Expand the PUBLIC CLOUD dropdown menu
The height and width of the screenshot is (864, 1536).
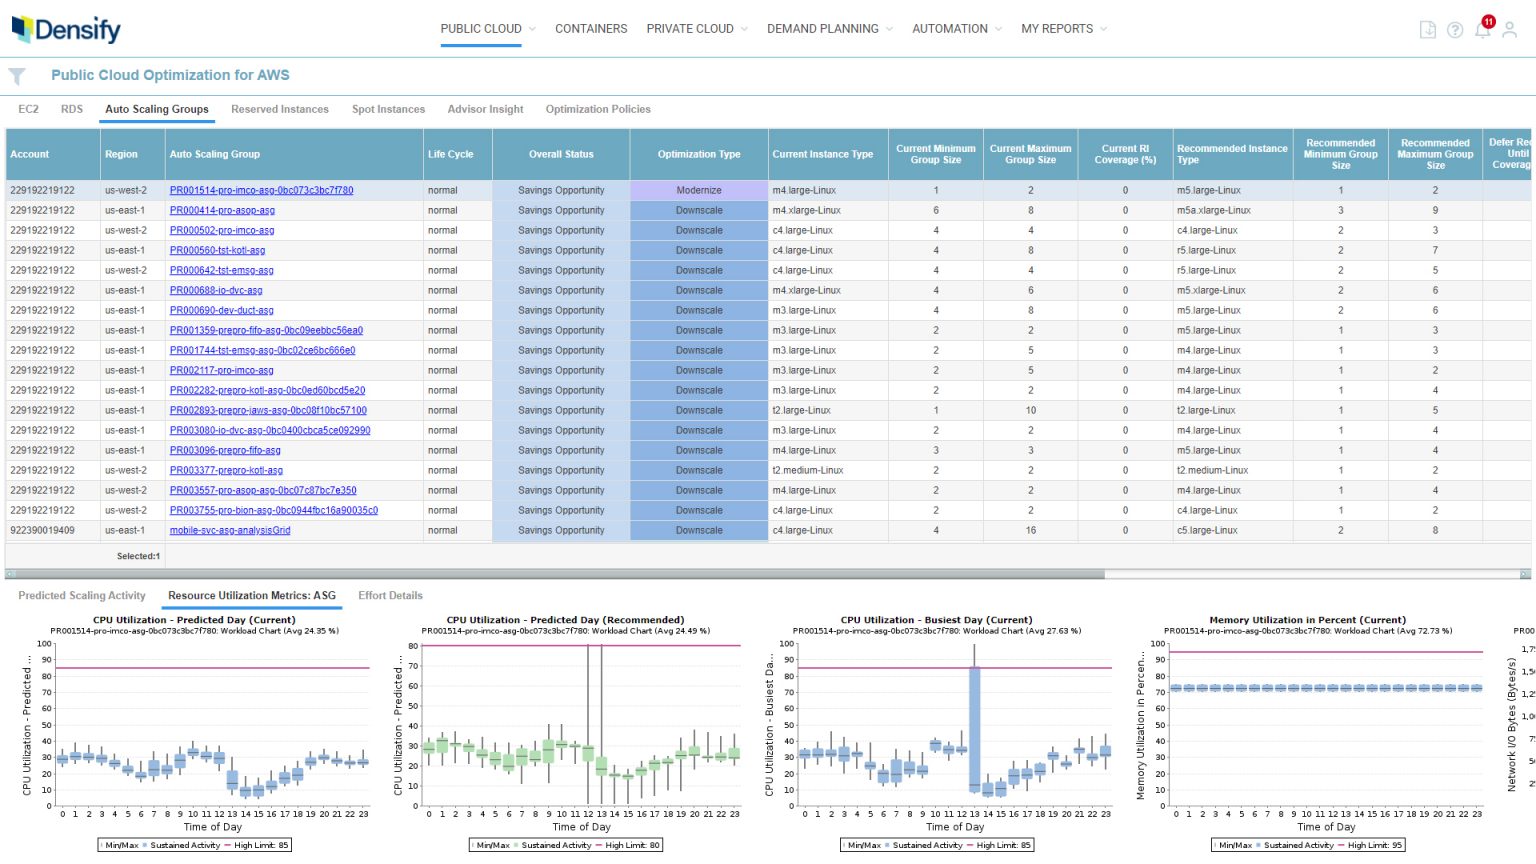click(487, 29)
